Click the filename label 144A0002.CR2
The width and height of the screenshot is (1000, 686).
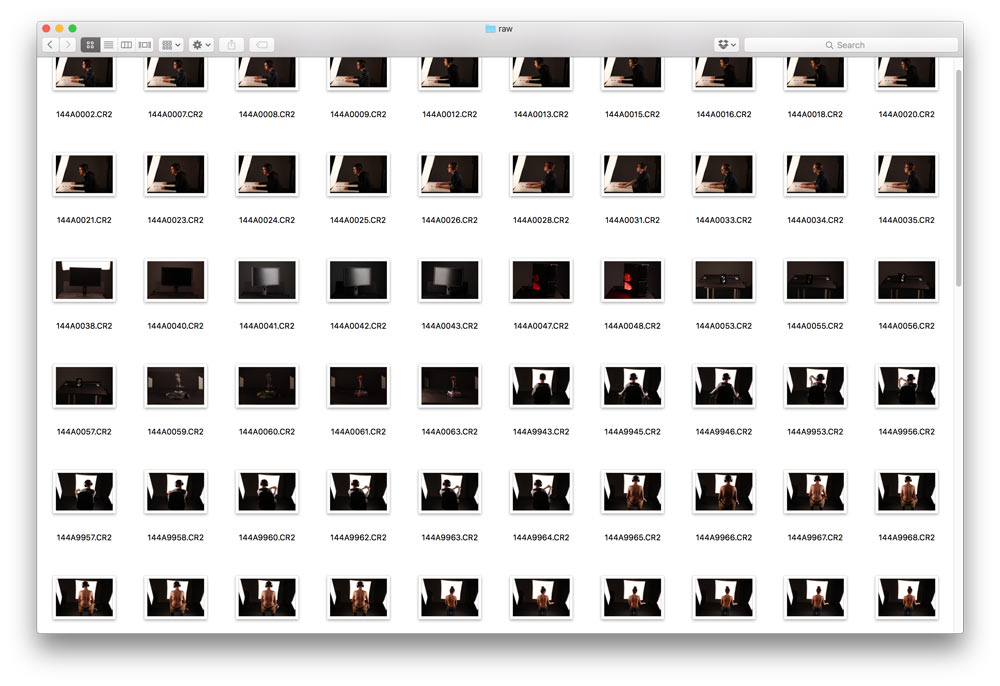(x=84, y=115)
